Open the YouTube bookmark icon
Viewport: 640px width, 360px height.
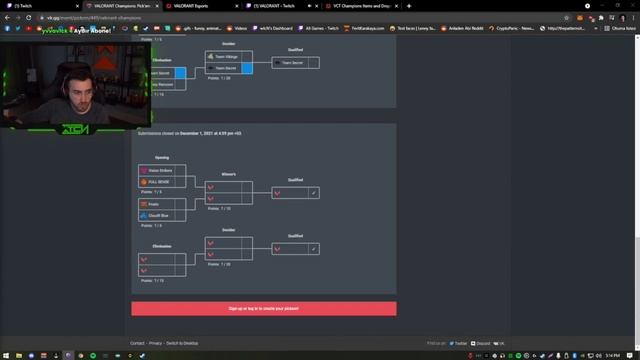pyautogui.click(x=29, y=28)
